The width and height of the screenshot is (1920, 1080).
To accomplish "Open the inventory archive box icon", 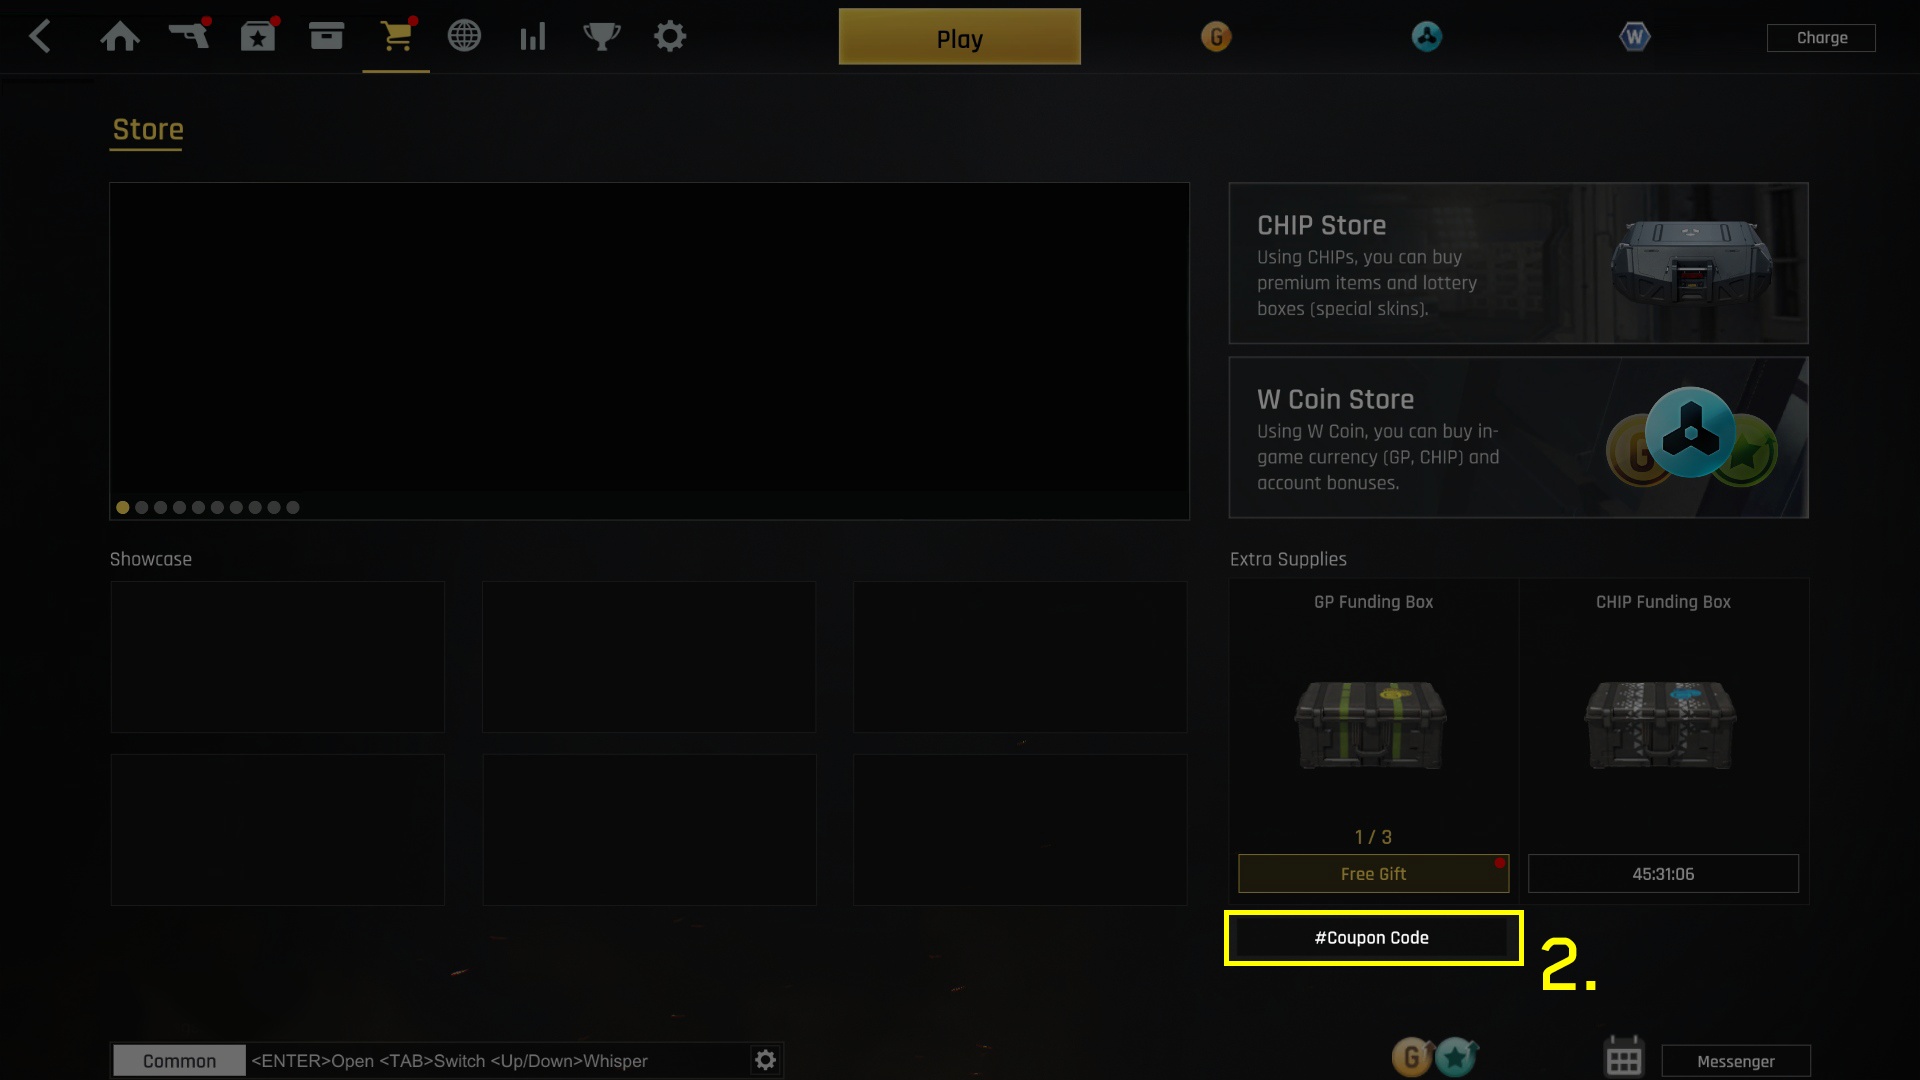I will [326, 36].
